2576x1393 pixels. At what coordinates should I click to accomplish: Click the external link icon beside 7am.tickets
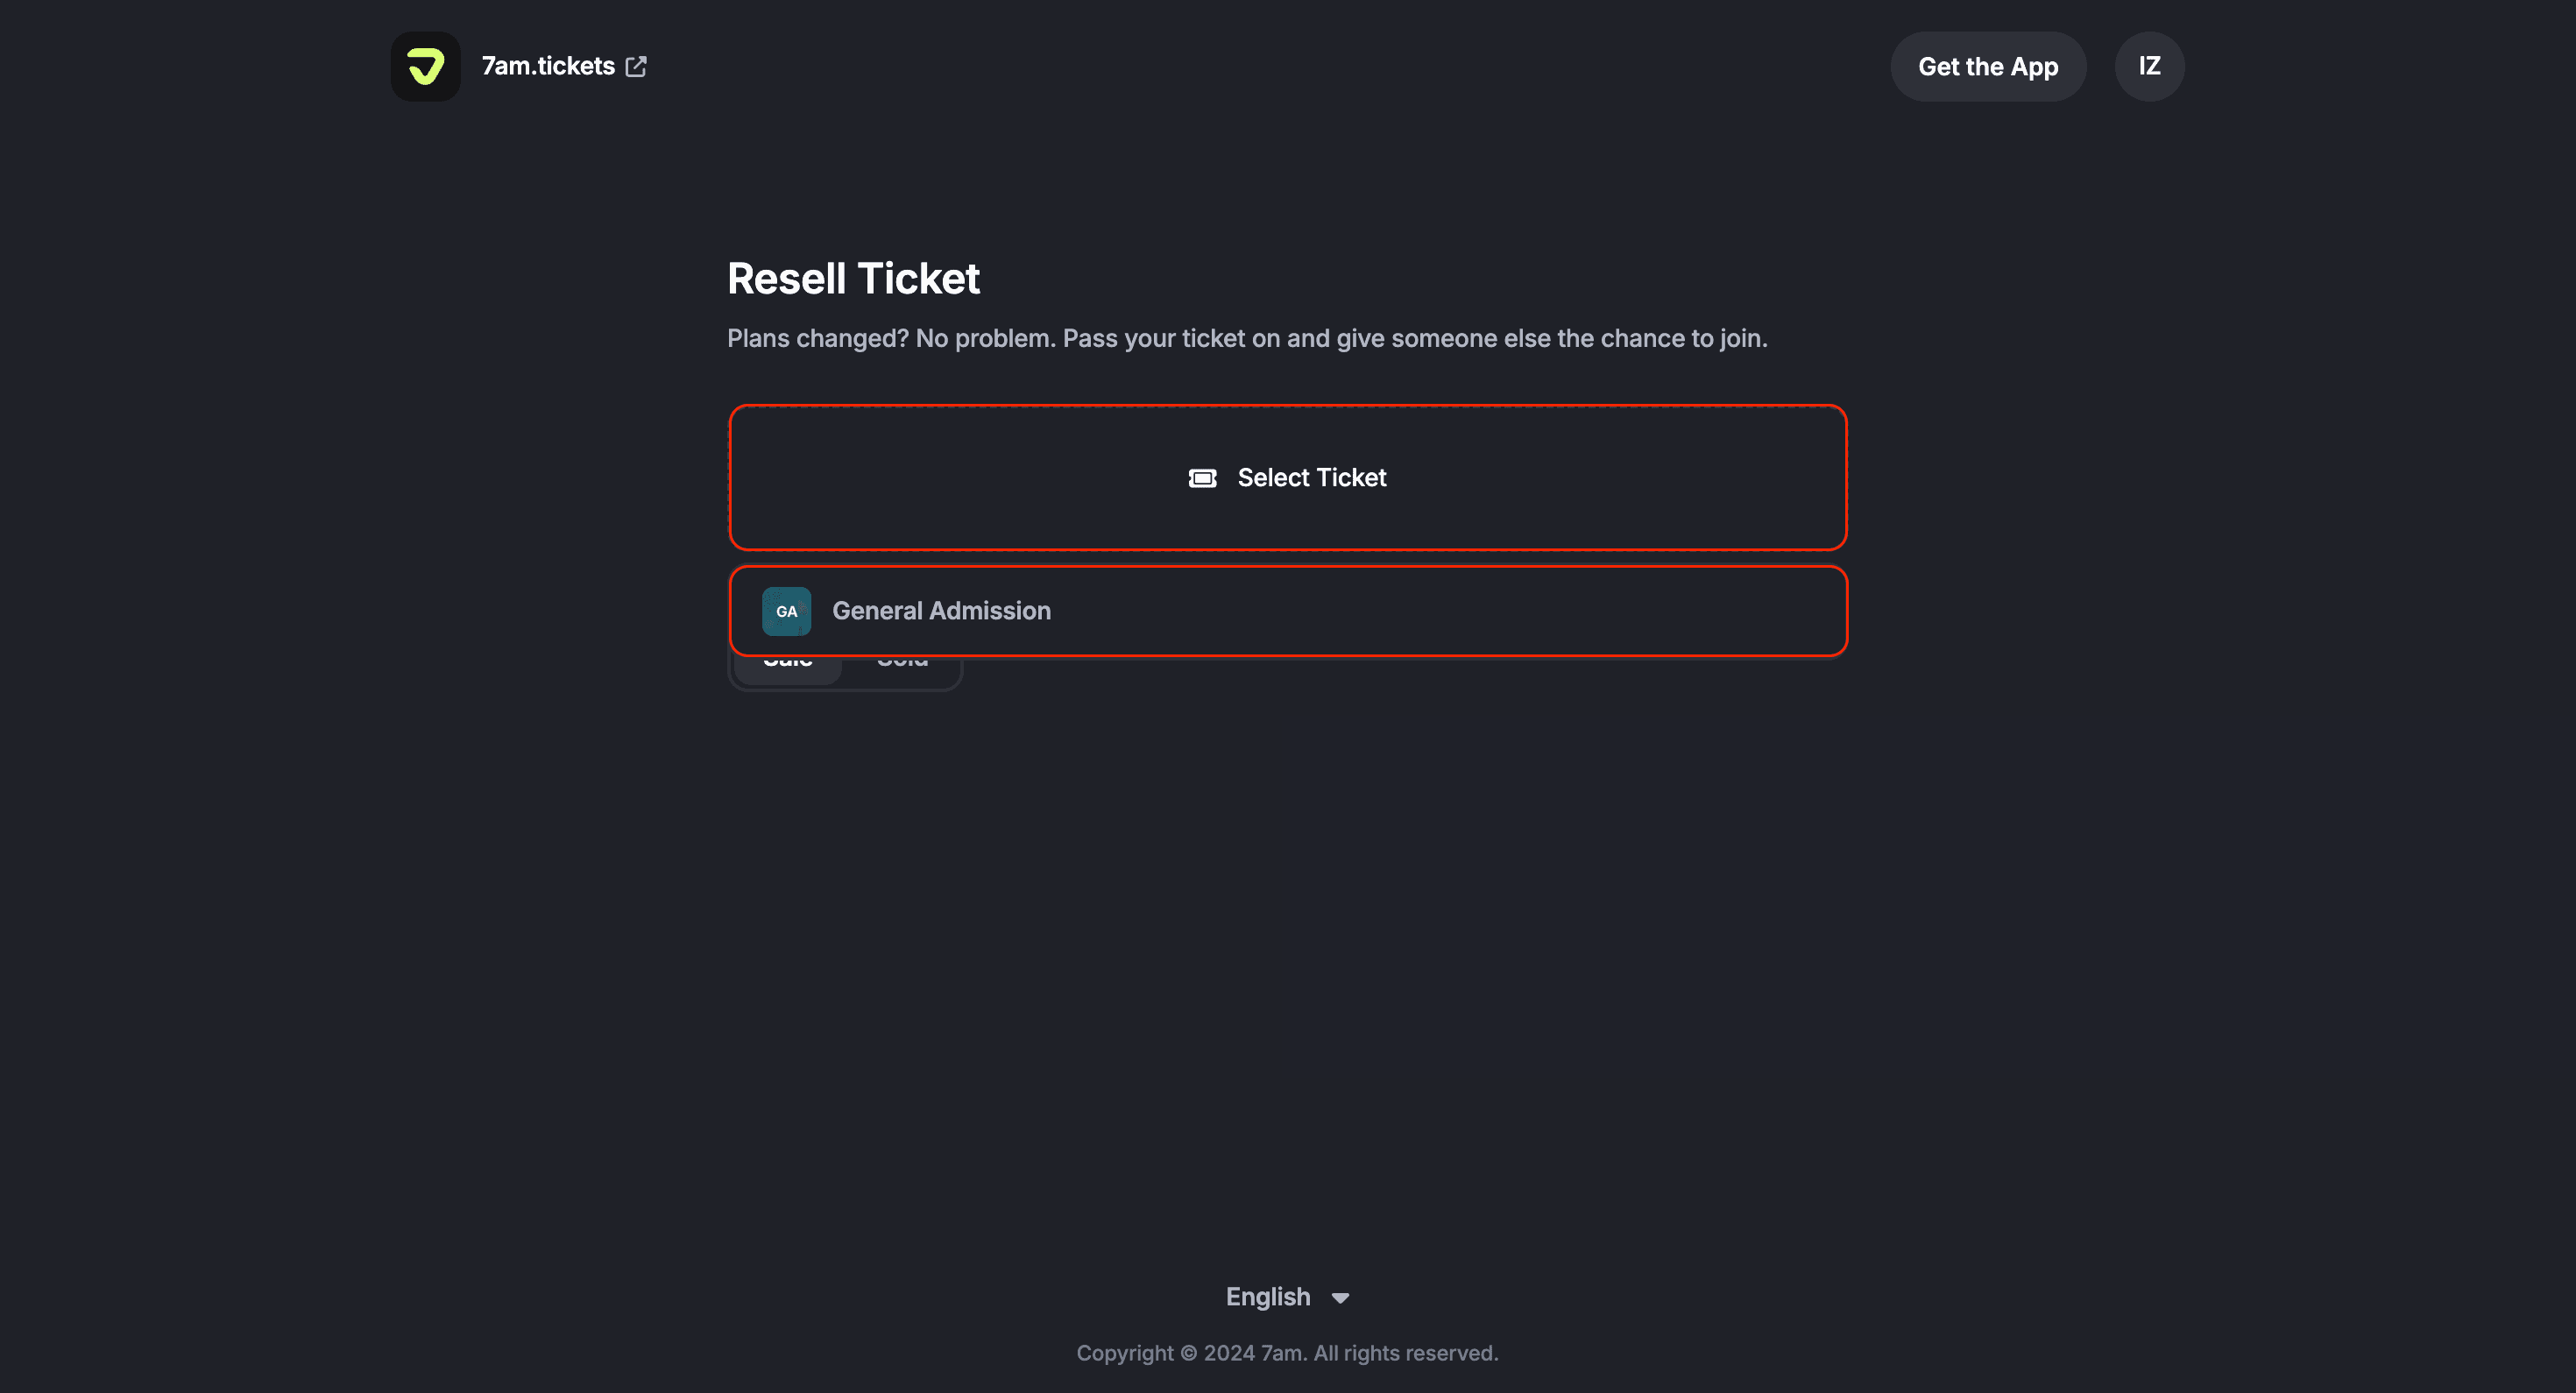coord(636,66)
